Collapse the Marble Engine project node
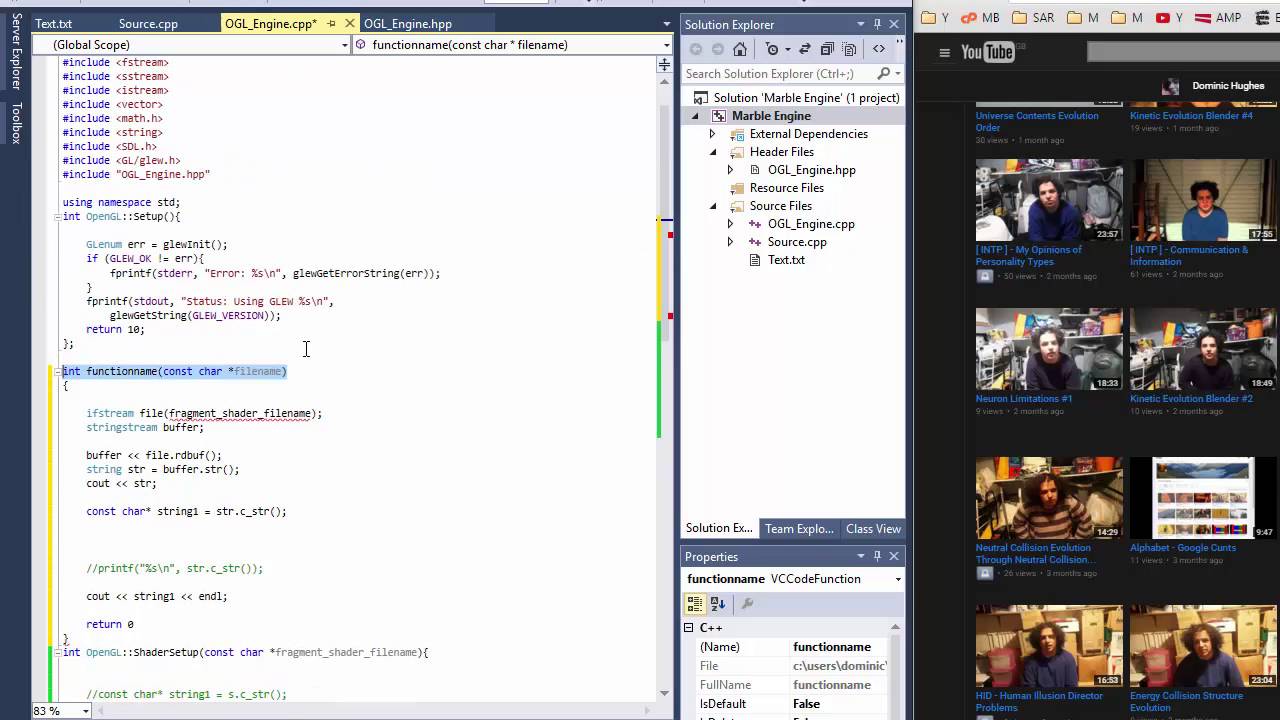The height and width of the screenshot is (720, 1280). click(x=696, y=116)
